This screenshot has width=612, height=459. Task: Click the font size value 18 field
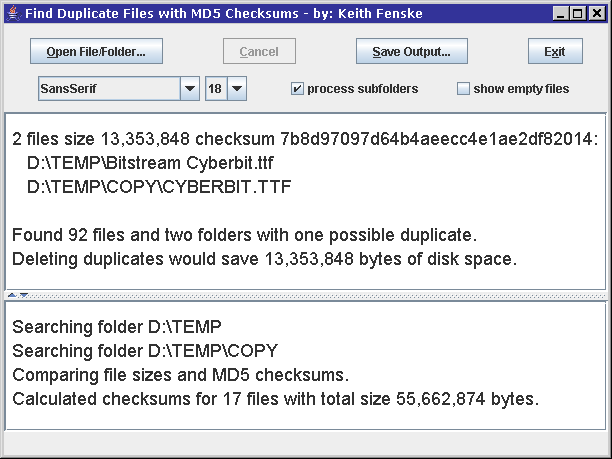(x=216, y=89)
